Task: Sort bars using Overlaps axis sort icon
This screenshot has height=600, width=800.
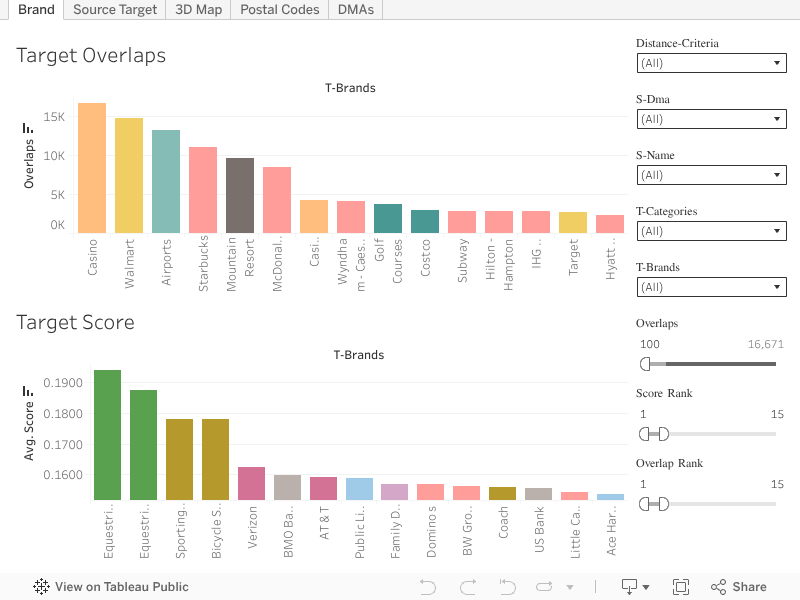Action: point(29,128)
